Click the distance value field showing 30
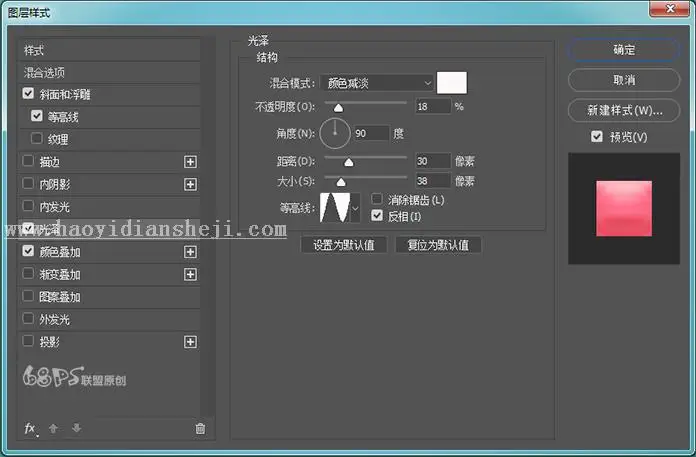The image size is (696, 457). pyautogui.click(x=433, y=161)
